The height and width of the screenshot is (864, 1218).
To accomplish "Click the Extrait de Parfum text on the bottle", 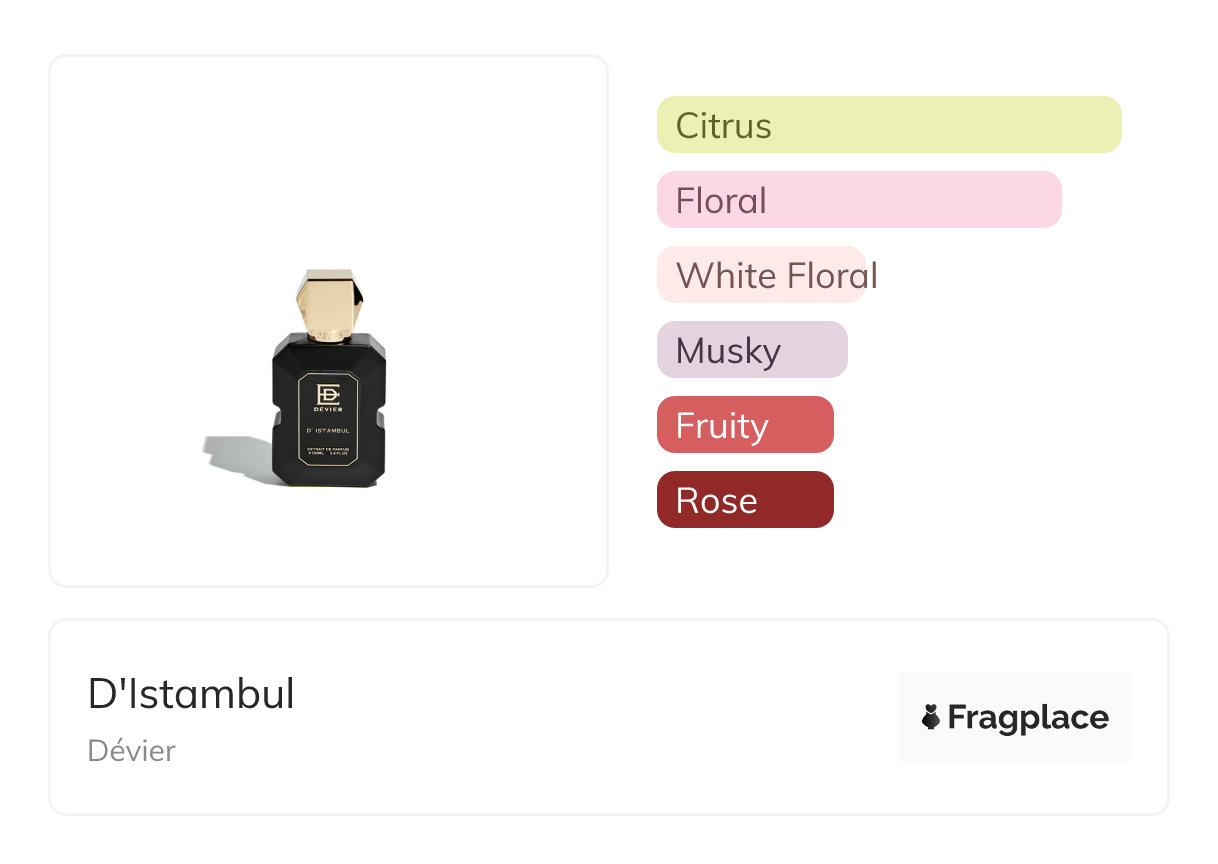I will click(329, 453).
